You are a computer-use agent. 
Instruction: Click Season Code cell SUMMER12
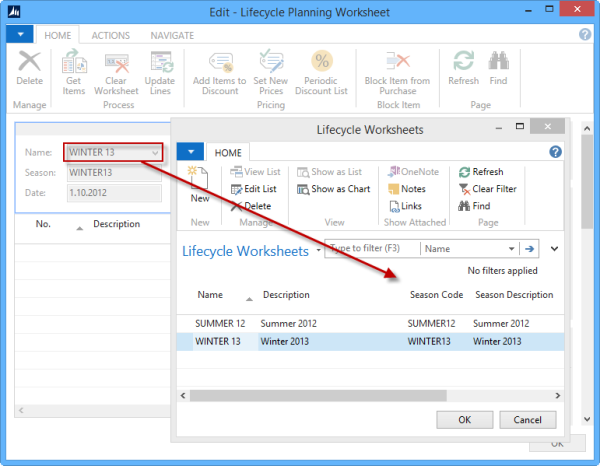tap(431, 324)
